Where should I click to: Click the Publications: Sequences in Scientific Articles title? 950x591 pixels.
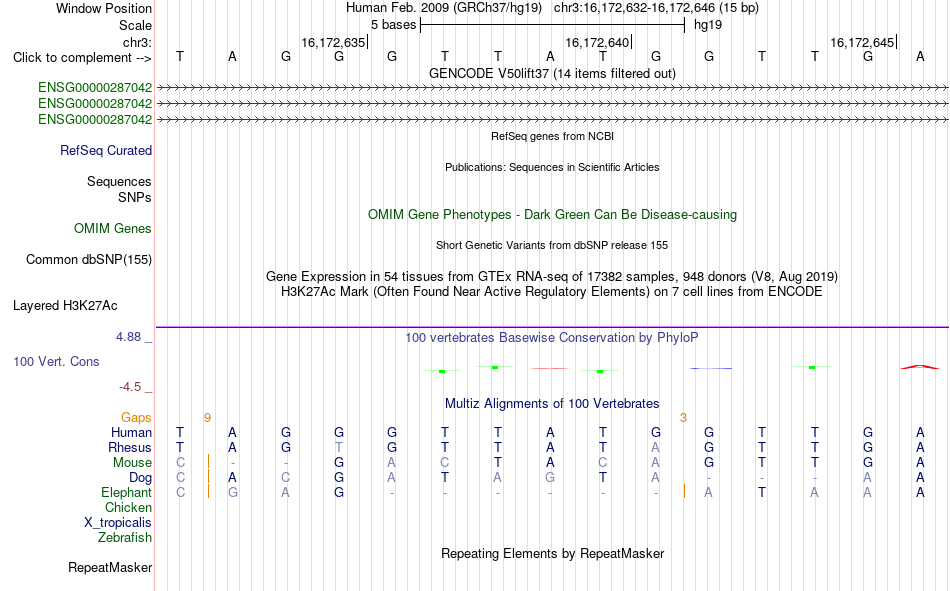point(552,167)
